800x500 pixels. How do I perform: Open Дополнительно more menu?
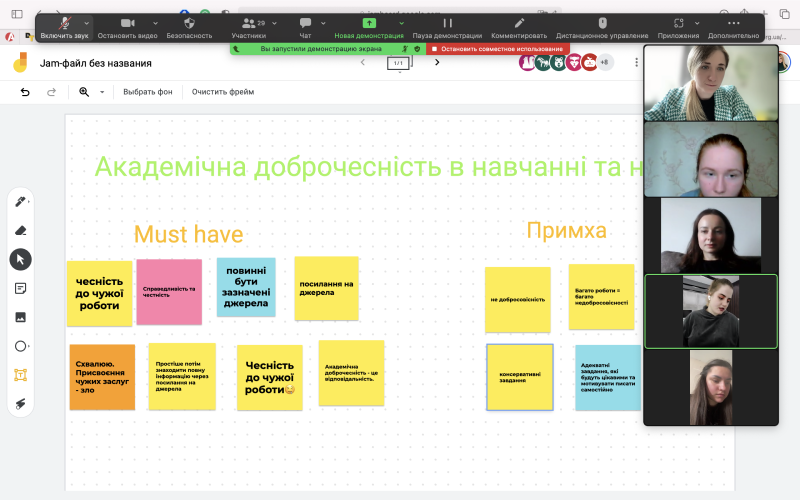click(x=733, y=28)
